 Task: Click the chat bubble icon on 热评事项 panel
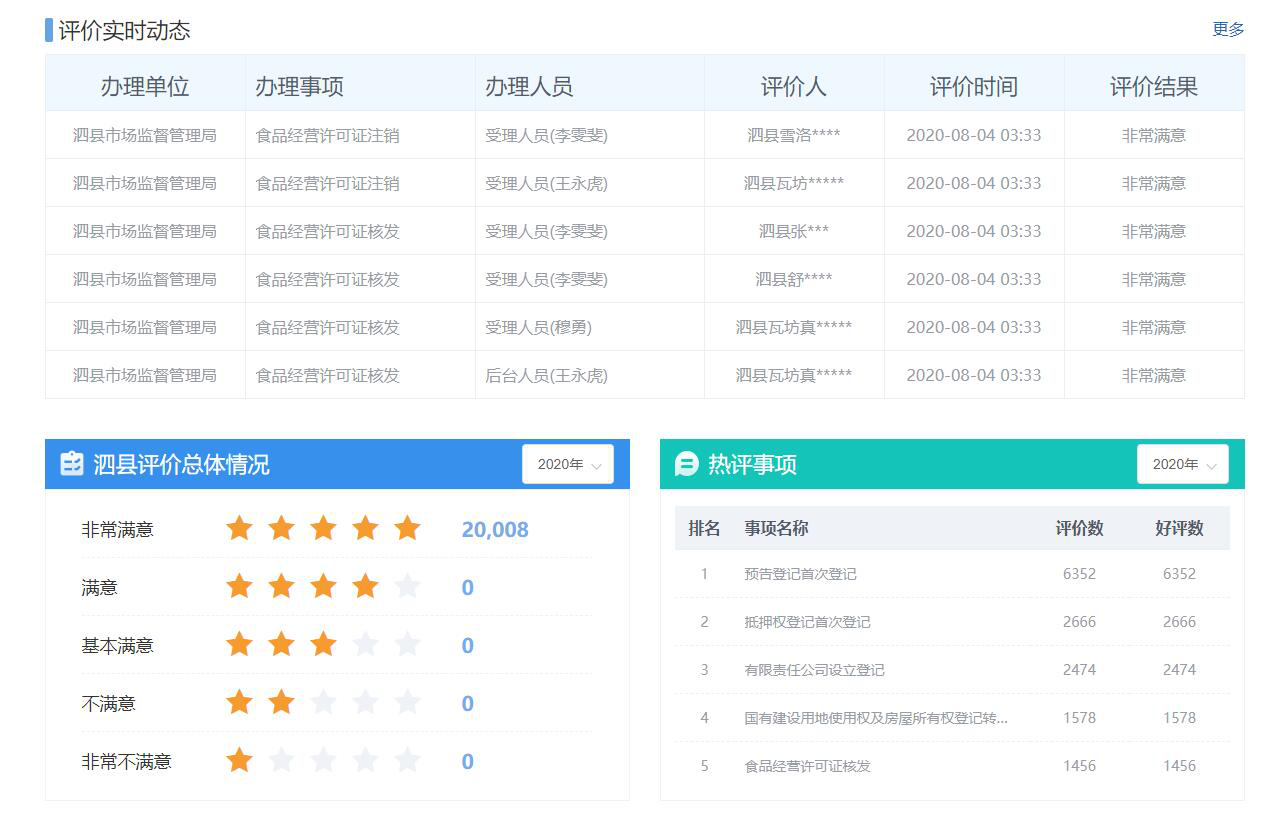click(x=685, y=463)
